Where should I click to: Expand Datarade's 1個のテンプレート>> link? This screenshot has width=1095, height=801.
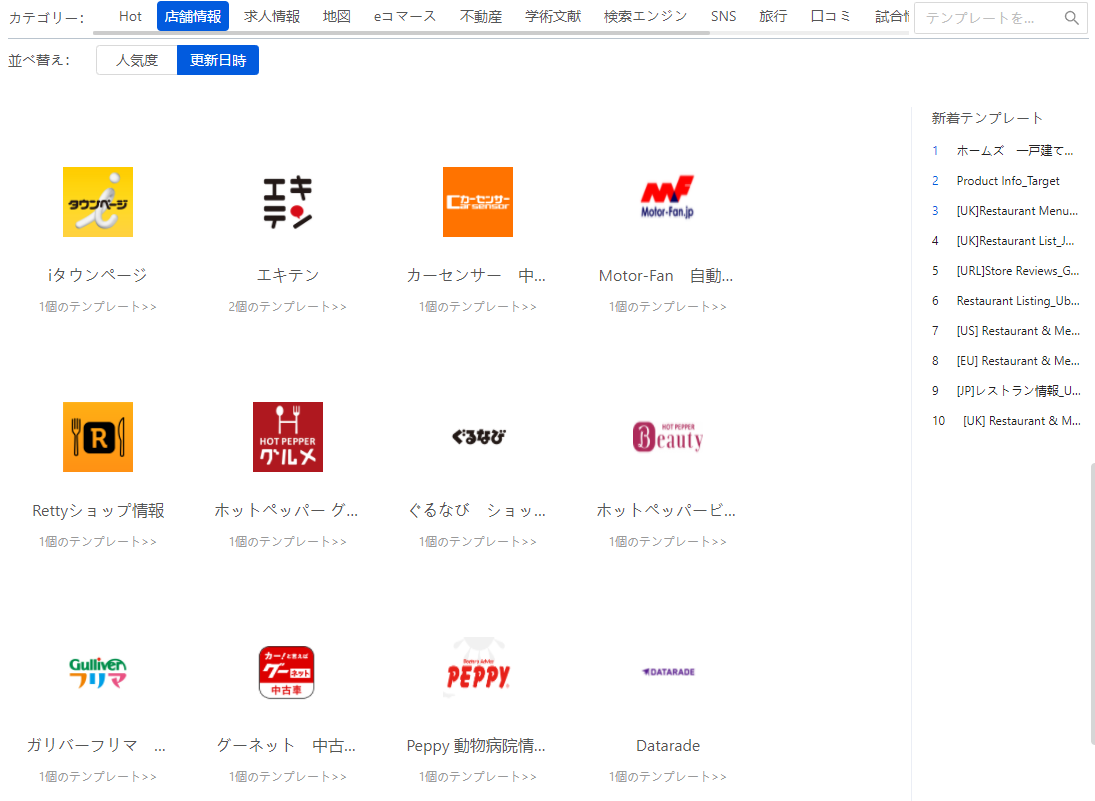pos(667,777)
